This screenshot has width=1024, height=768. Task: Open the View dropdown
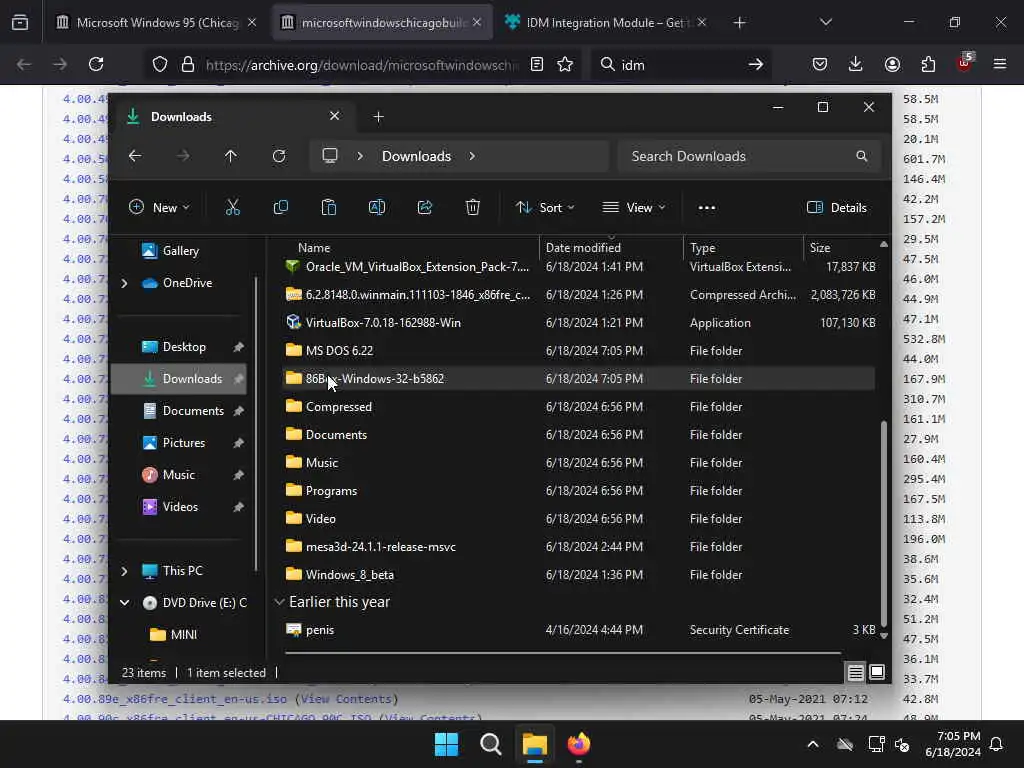click(634, 208)
